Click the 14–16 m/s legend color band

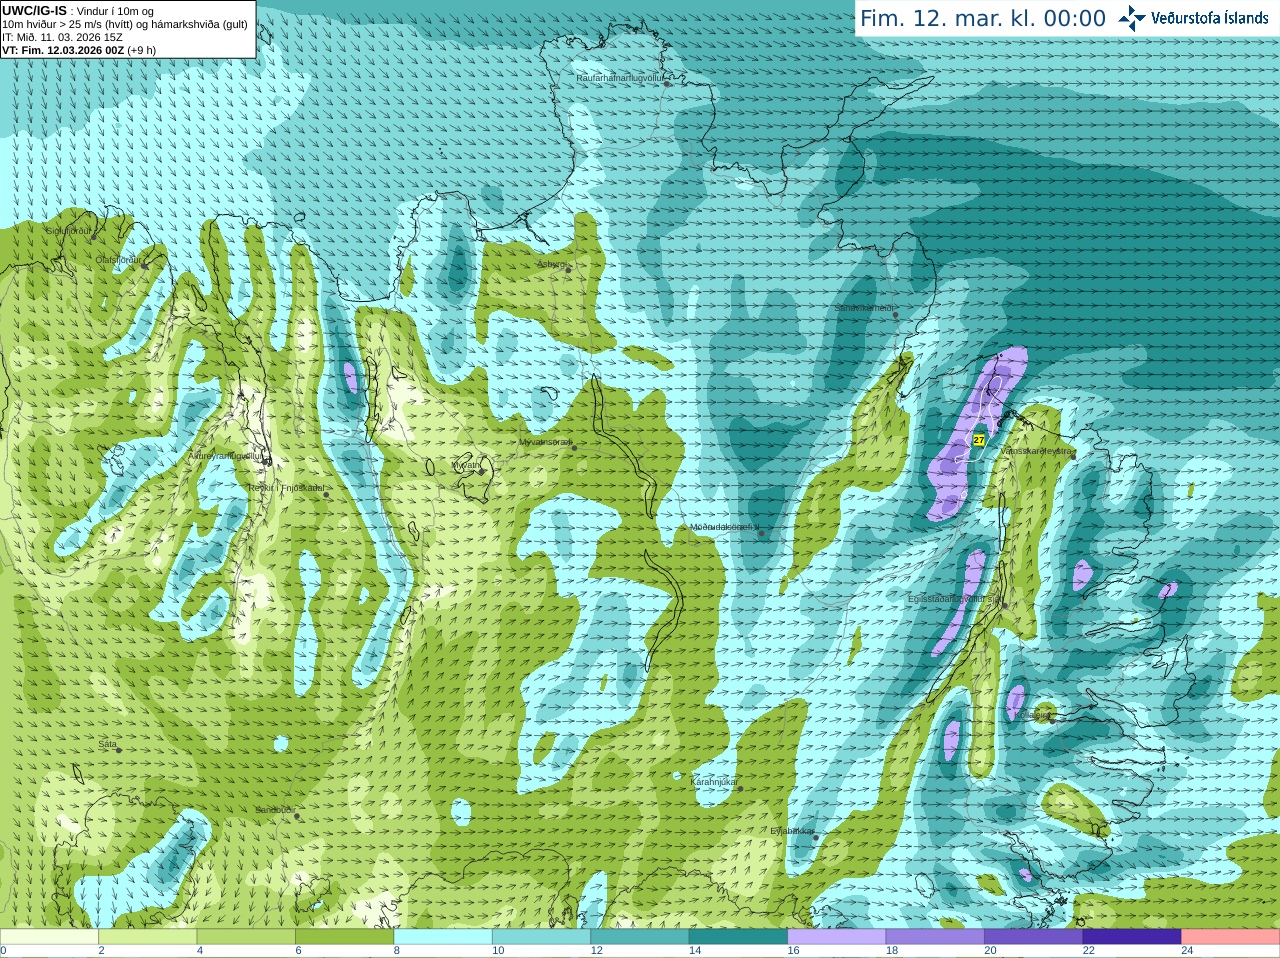click(x=739, y=937)
